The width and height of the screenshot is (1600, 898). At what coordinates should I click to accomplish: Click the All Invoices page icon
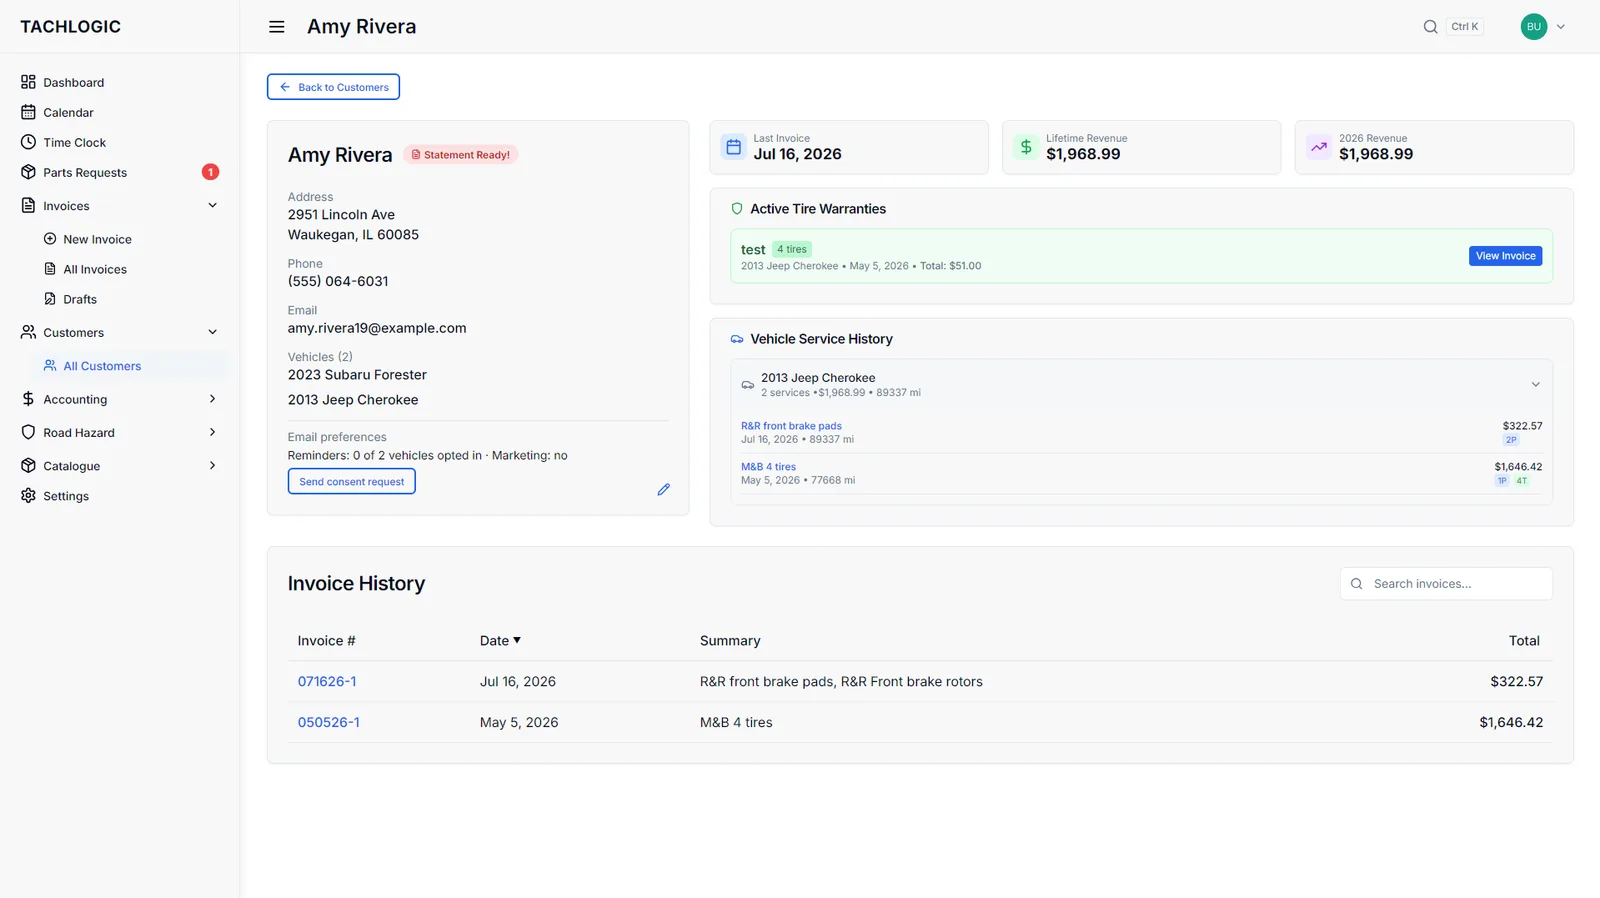click(x=50, y=269)
